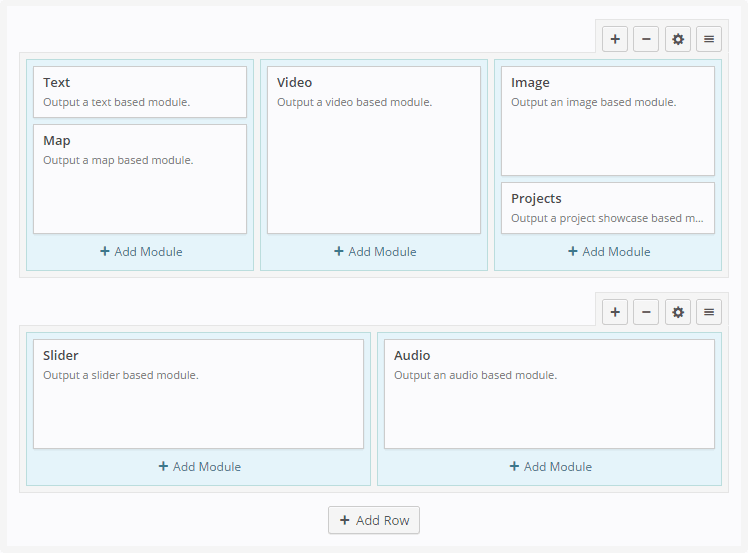
Task: Add a column in the second row using plus icon
Action: [x=615, y=312]
